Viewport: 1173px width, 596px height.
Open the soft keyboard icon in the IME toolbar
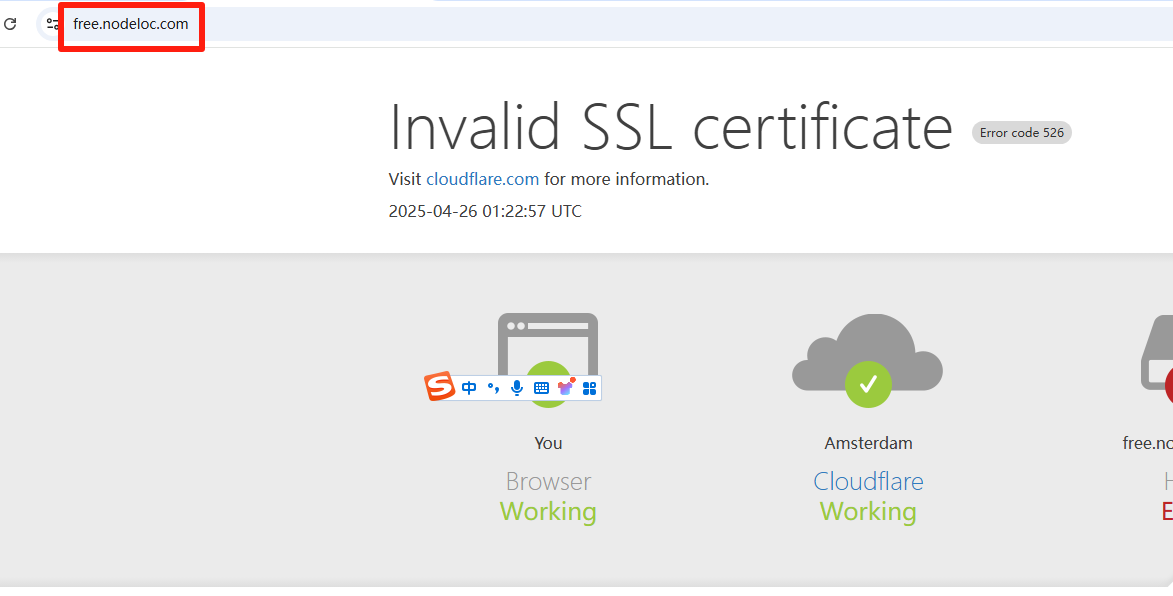pos(541,387)
